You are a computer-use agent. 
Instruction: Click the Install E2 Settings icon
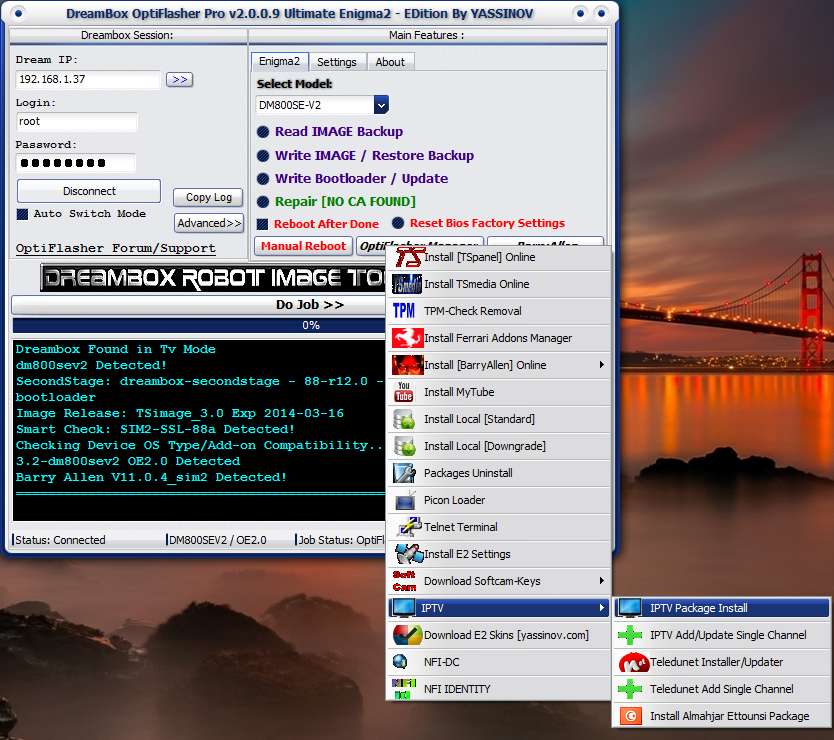point(409,554)
